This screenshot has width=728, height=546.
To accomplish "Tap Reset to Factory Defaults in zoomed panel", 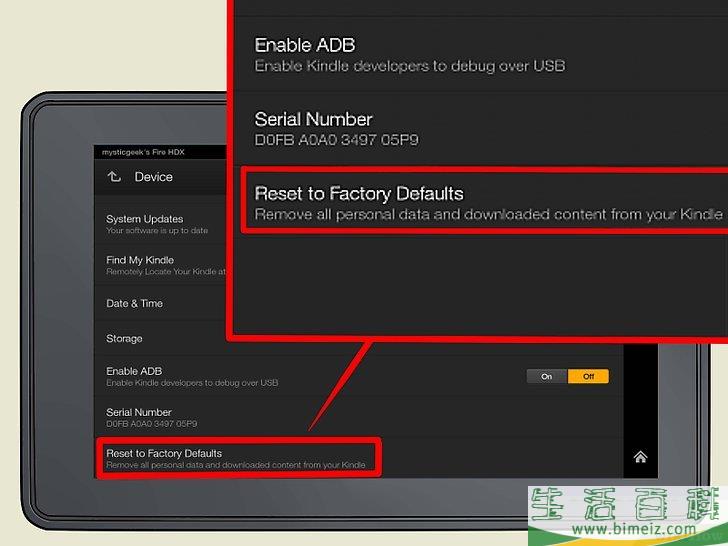I will pos(486,202).
